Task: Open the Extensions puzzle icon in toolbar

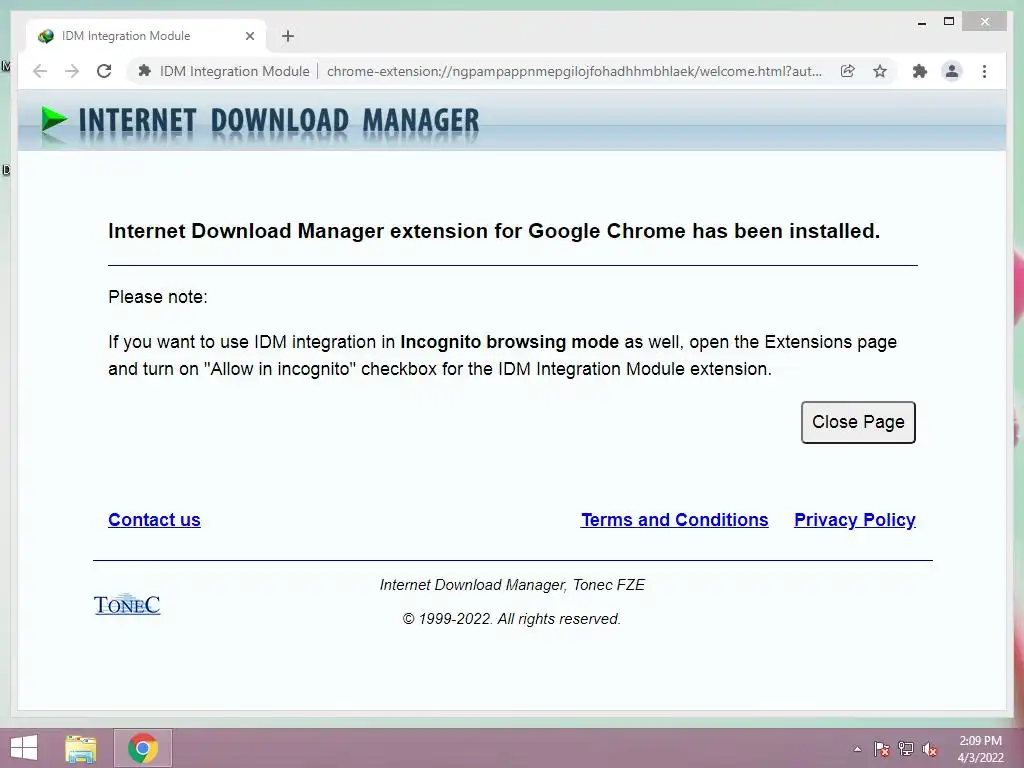Action: pyautogui.click(x=920, y=71)
